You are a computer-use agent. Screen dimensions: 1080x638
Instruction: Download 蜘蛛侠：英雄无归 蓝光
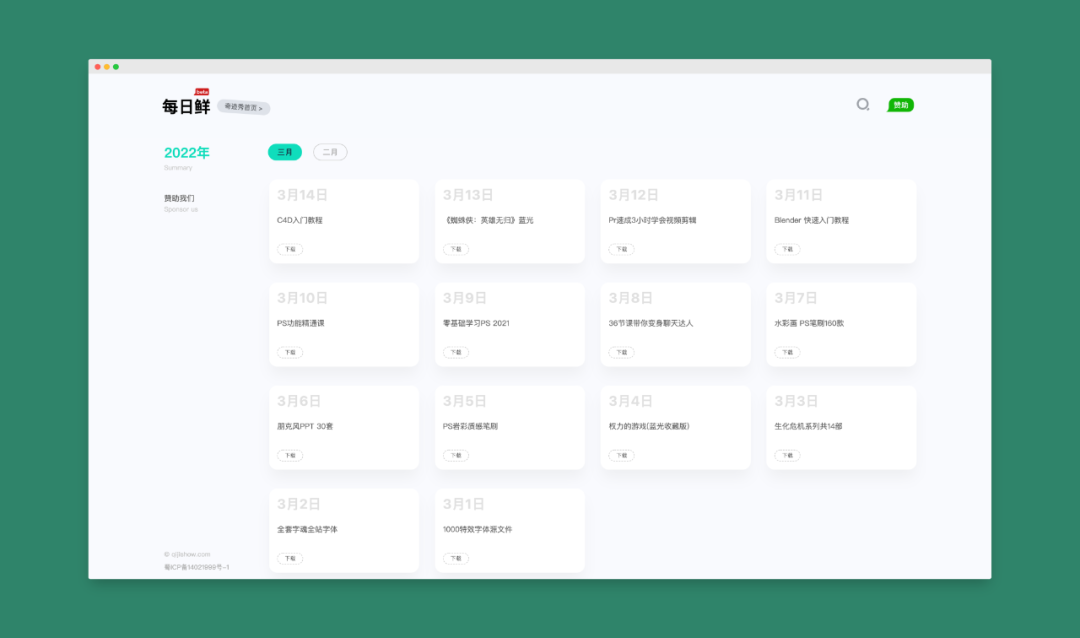point(456,249)
